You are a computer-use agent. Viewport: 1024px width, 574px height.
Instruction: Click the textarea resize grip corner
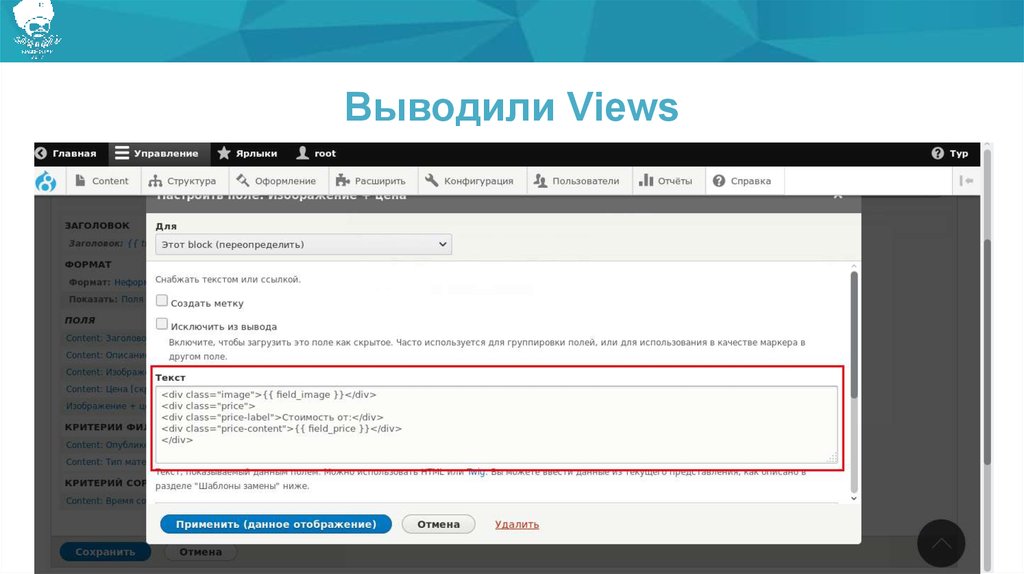832,457
